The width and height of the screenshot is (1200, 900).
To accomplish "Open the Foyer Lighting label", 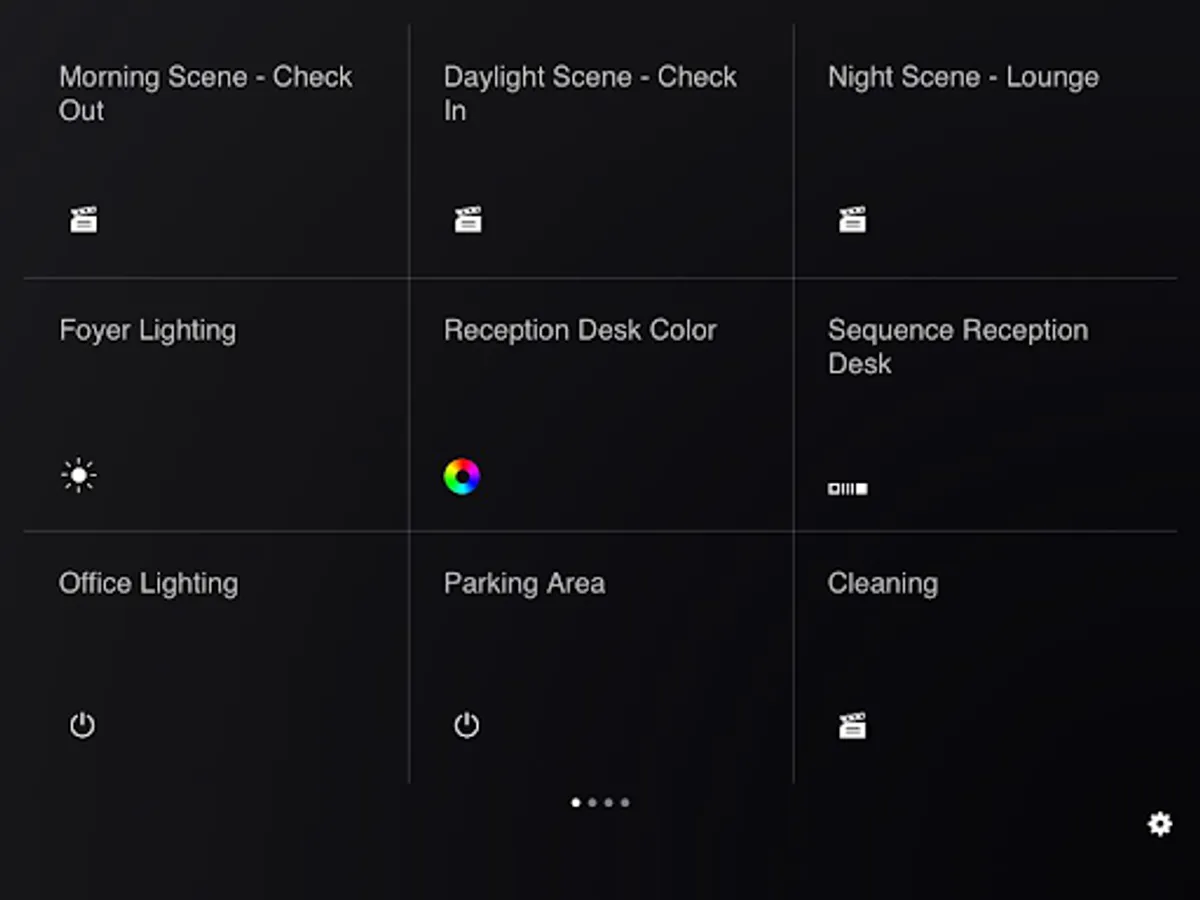I will [x=147, y=330].
